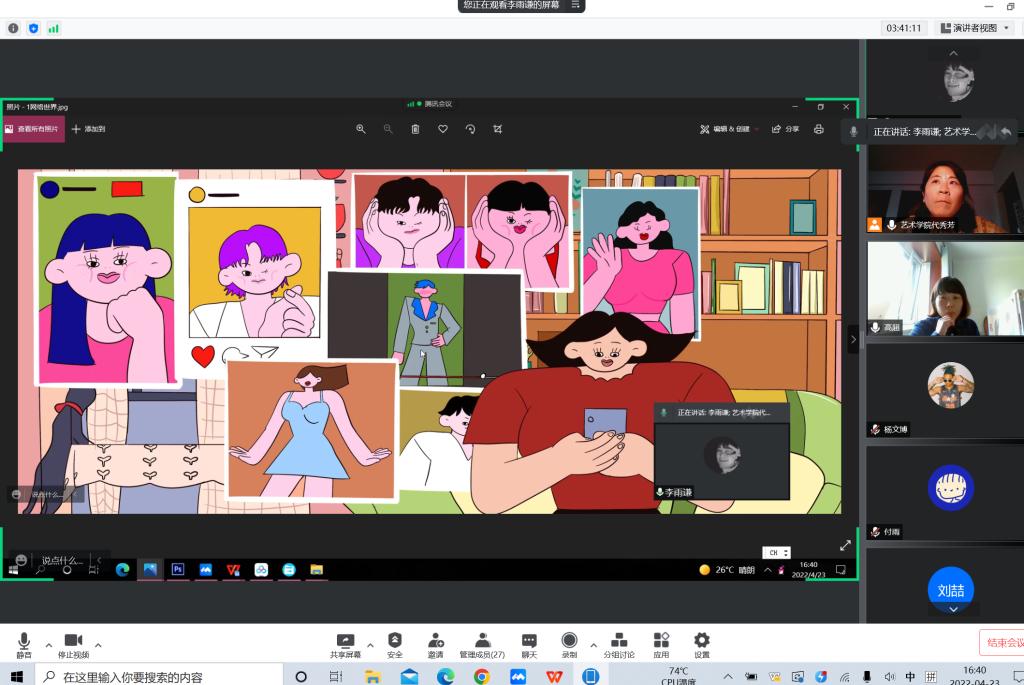1024x685 pixels.
Task: Open WPS Office from the Windows taskbar
Action: pos(554,677)
